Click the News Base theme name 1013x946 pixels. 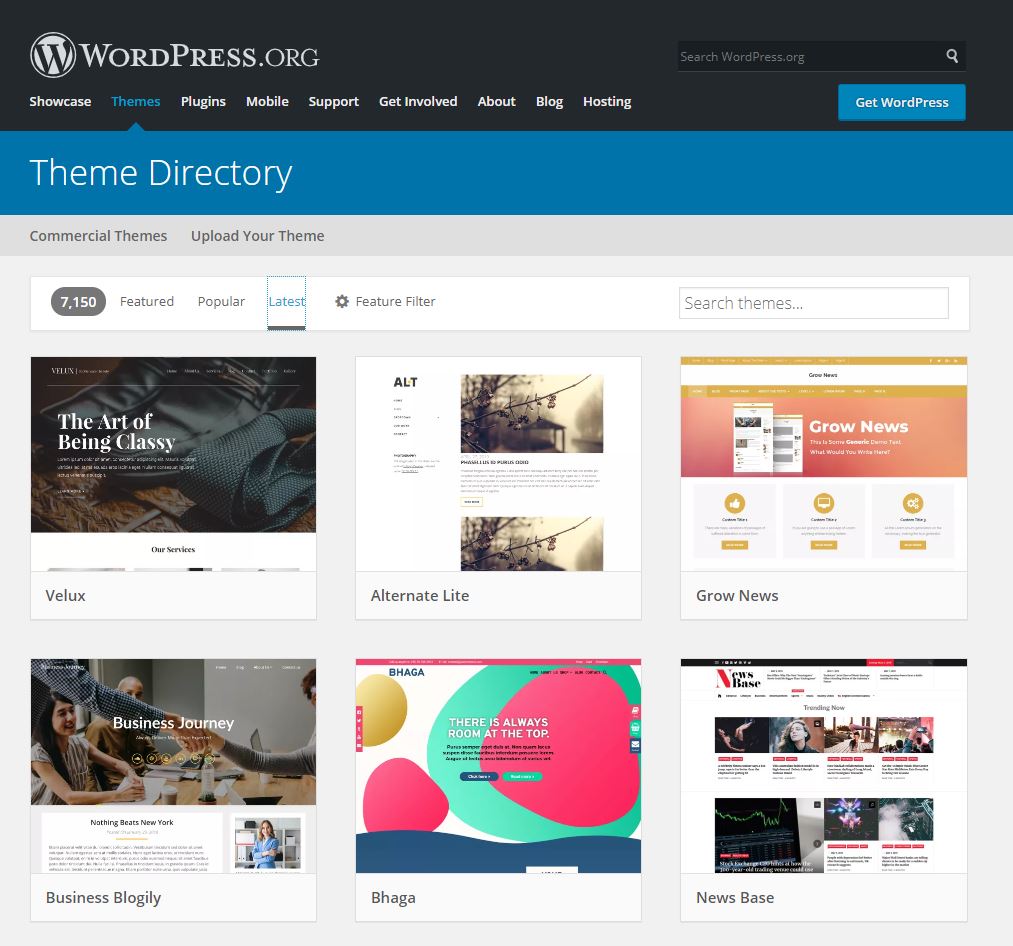click(x=735, y=898)
